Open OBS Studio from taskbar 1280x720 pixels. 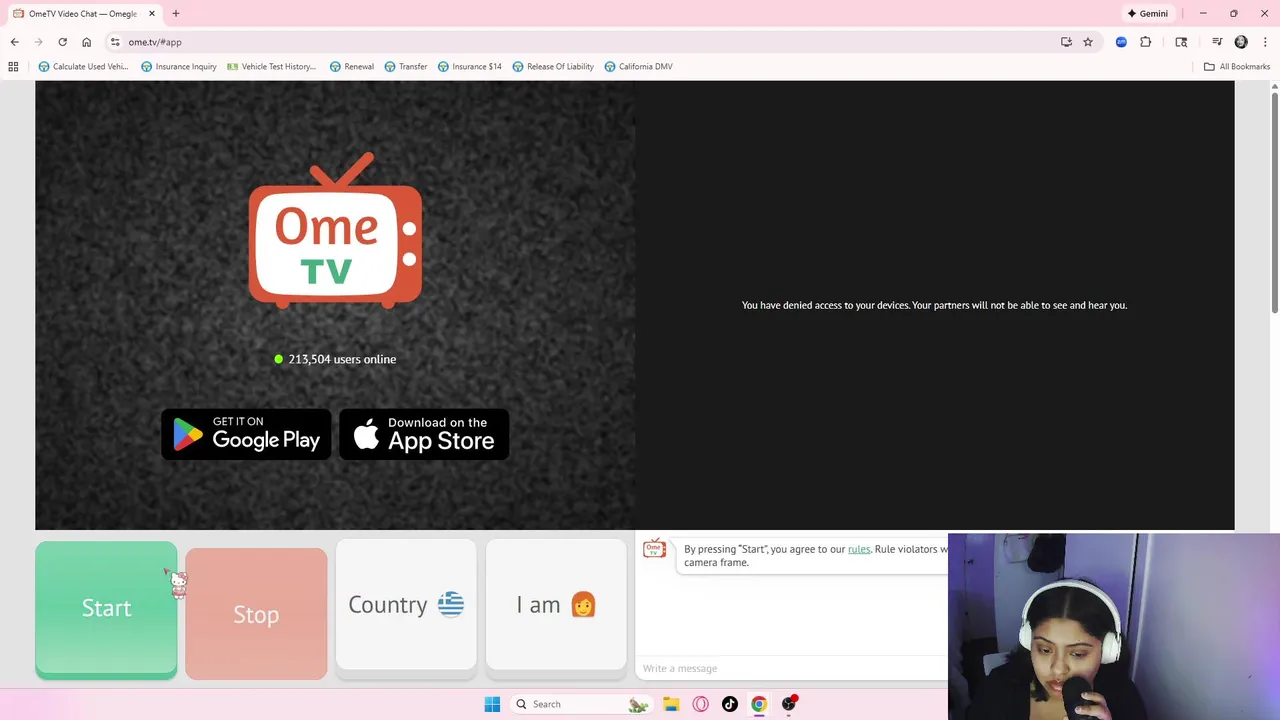789,704
